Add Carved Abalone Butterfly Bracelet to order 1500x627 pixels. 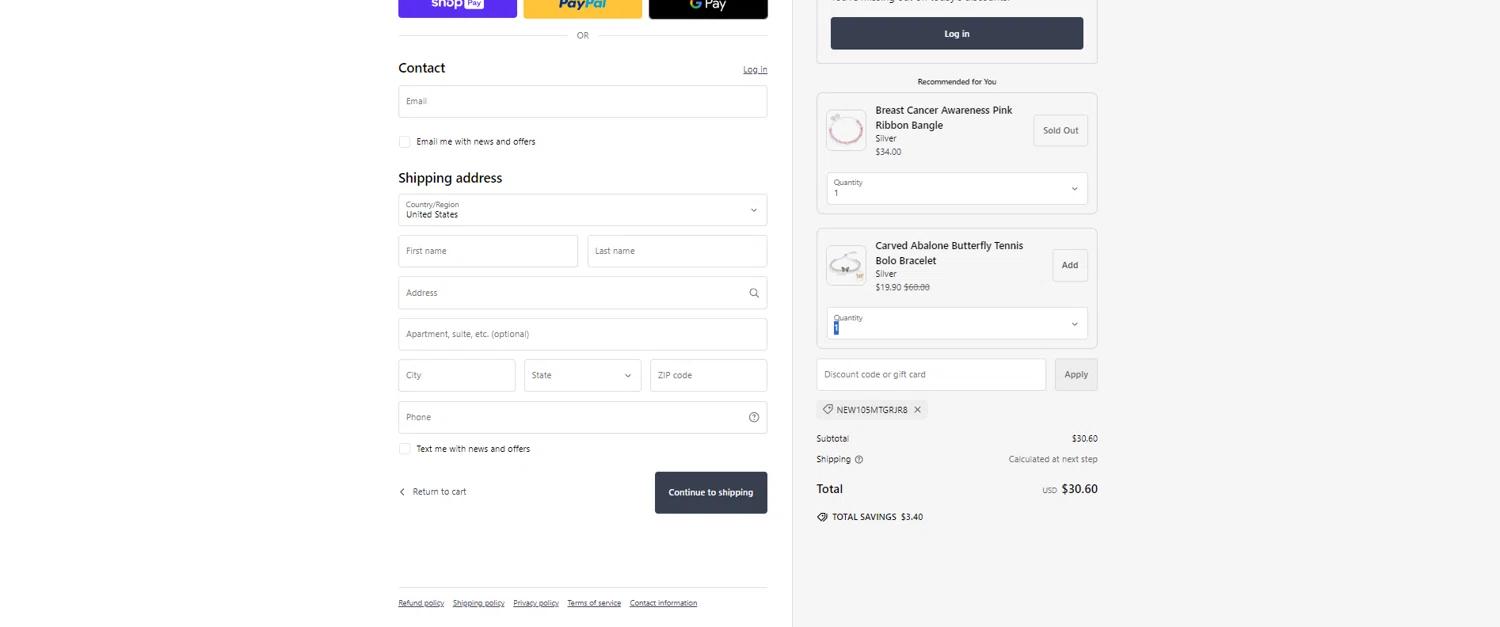(x=1070, y=265)
